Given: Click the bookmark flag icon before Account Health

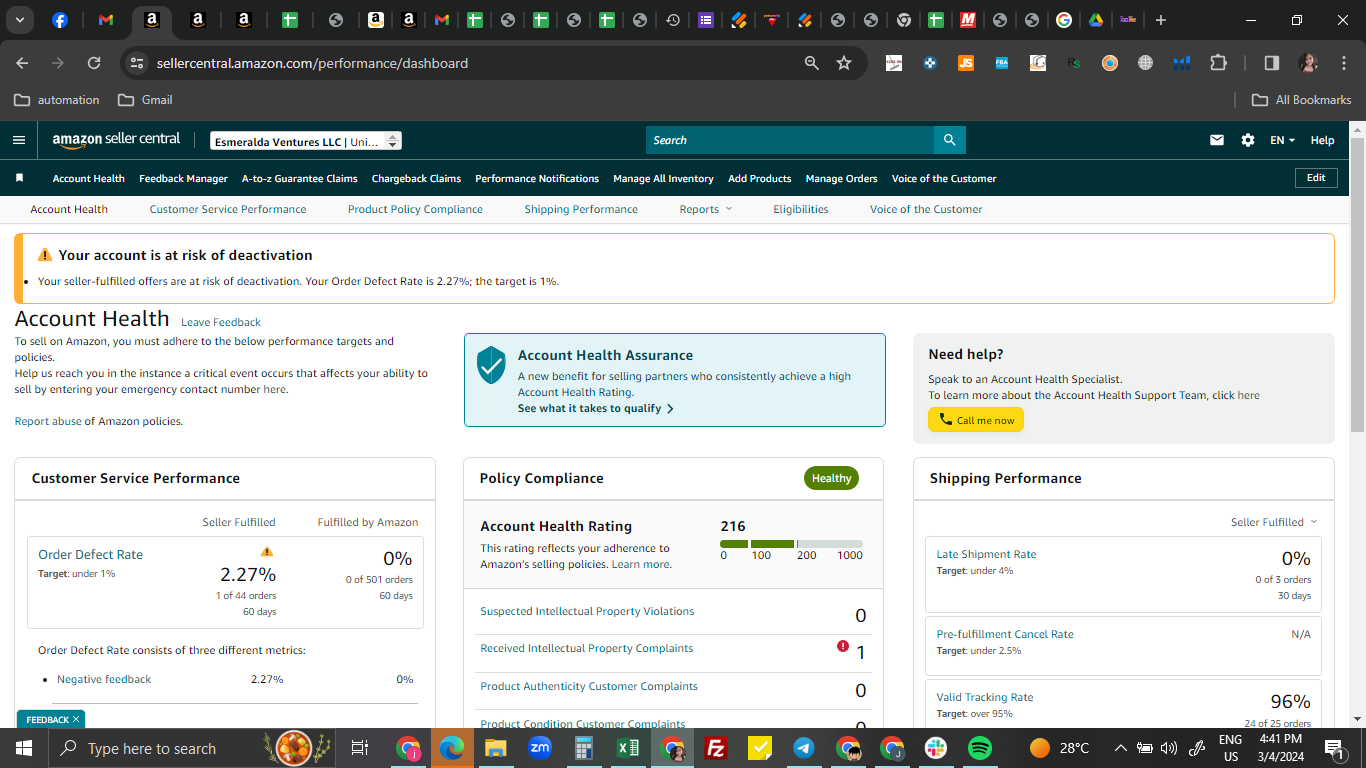Looking at the screenshot, I should pyautogui.click(x=19, y=178).
